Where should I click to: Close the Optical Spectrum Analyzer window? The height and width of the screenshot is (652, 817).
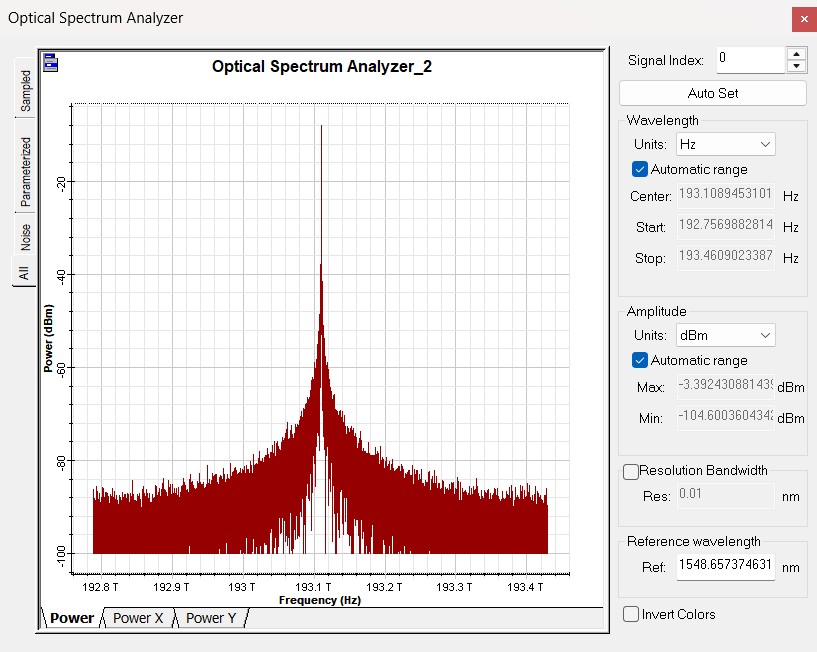(x=803, y=19)
